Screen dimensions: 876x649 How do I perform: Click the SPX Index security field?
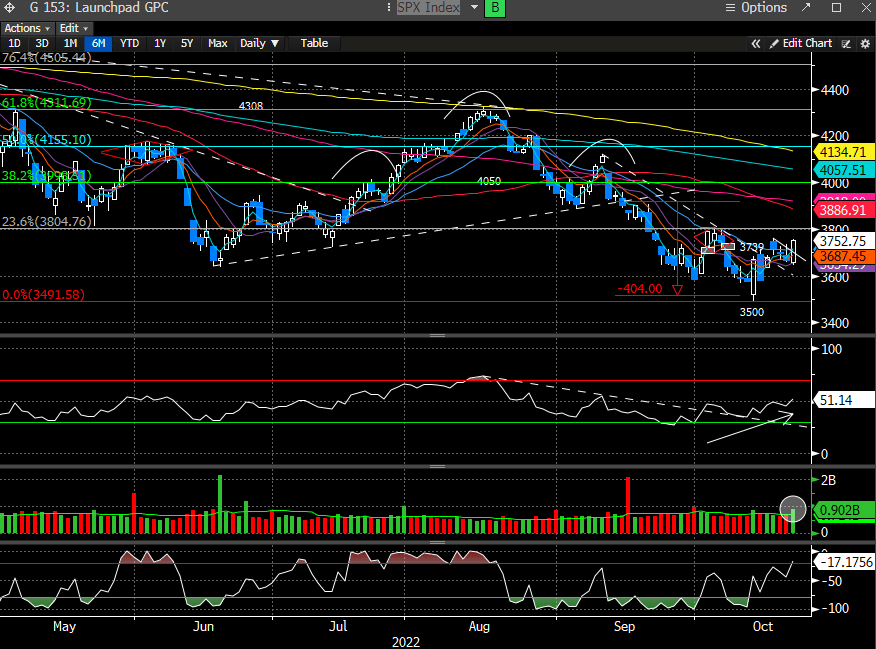point(428,7)
